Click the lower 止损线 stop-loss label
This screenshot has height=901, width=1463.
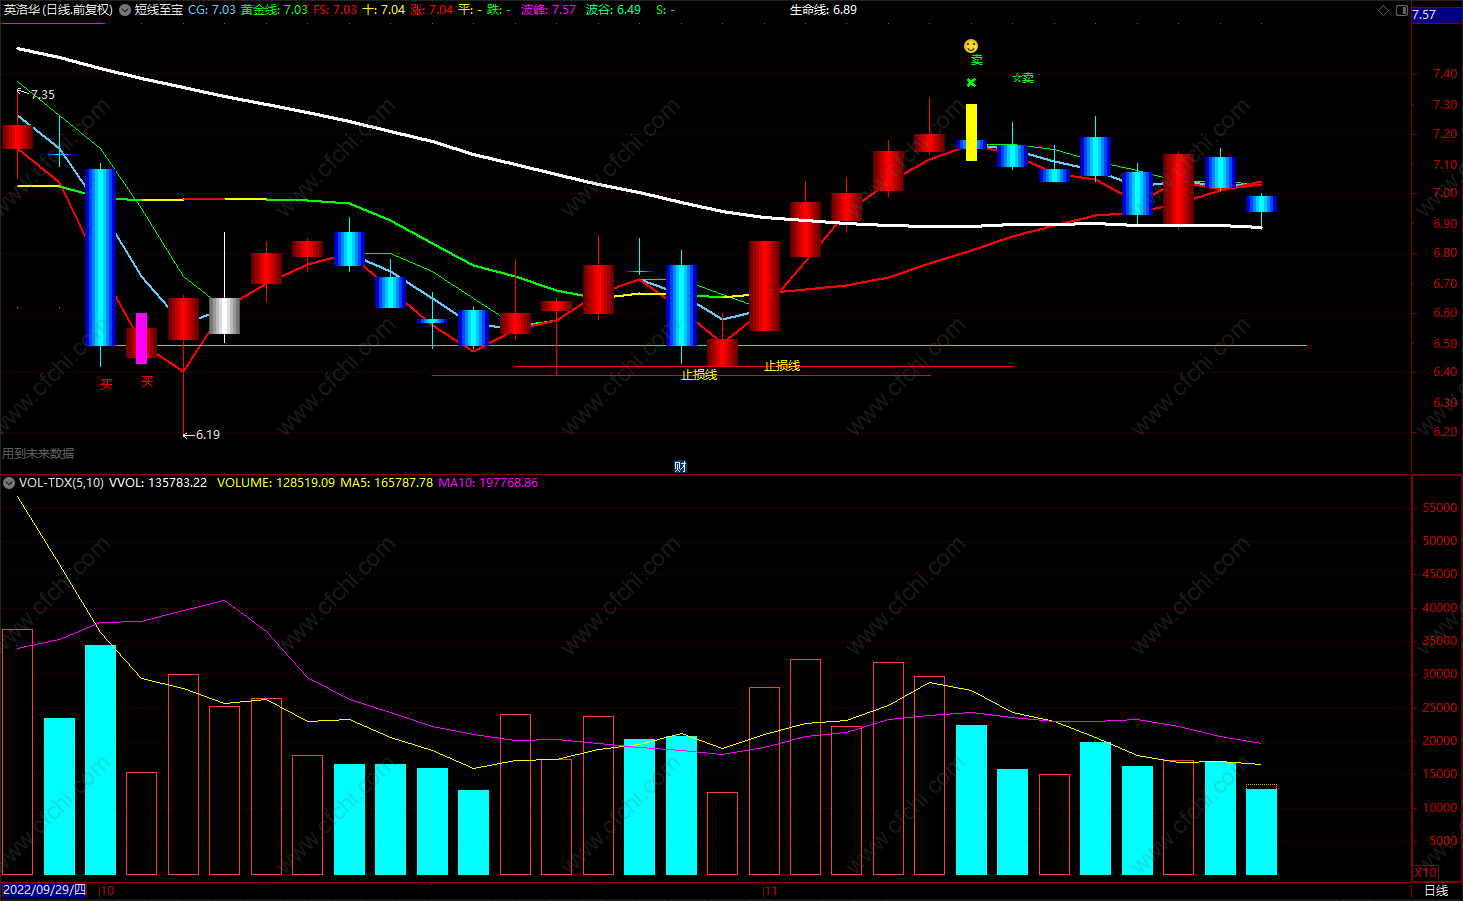699,375
